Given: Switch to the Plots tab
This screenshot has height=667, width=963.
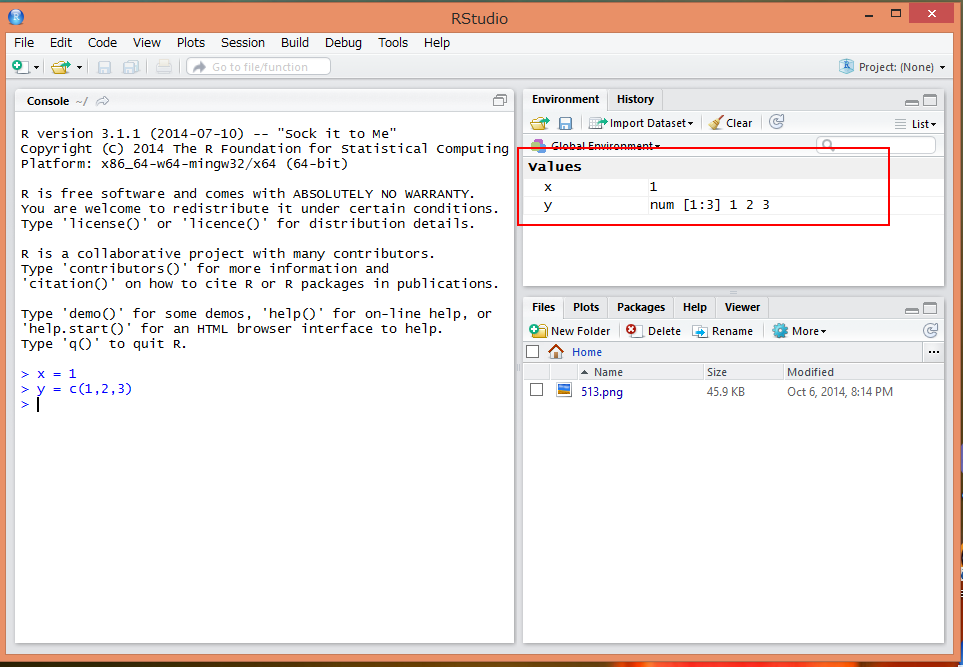Looking at the screenshot, I should click(x=586, y=307).
